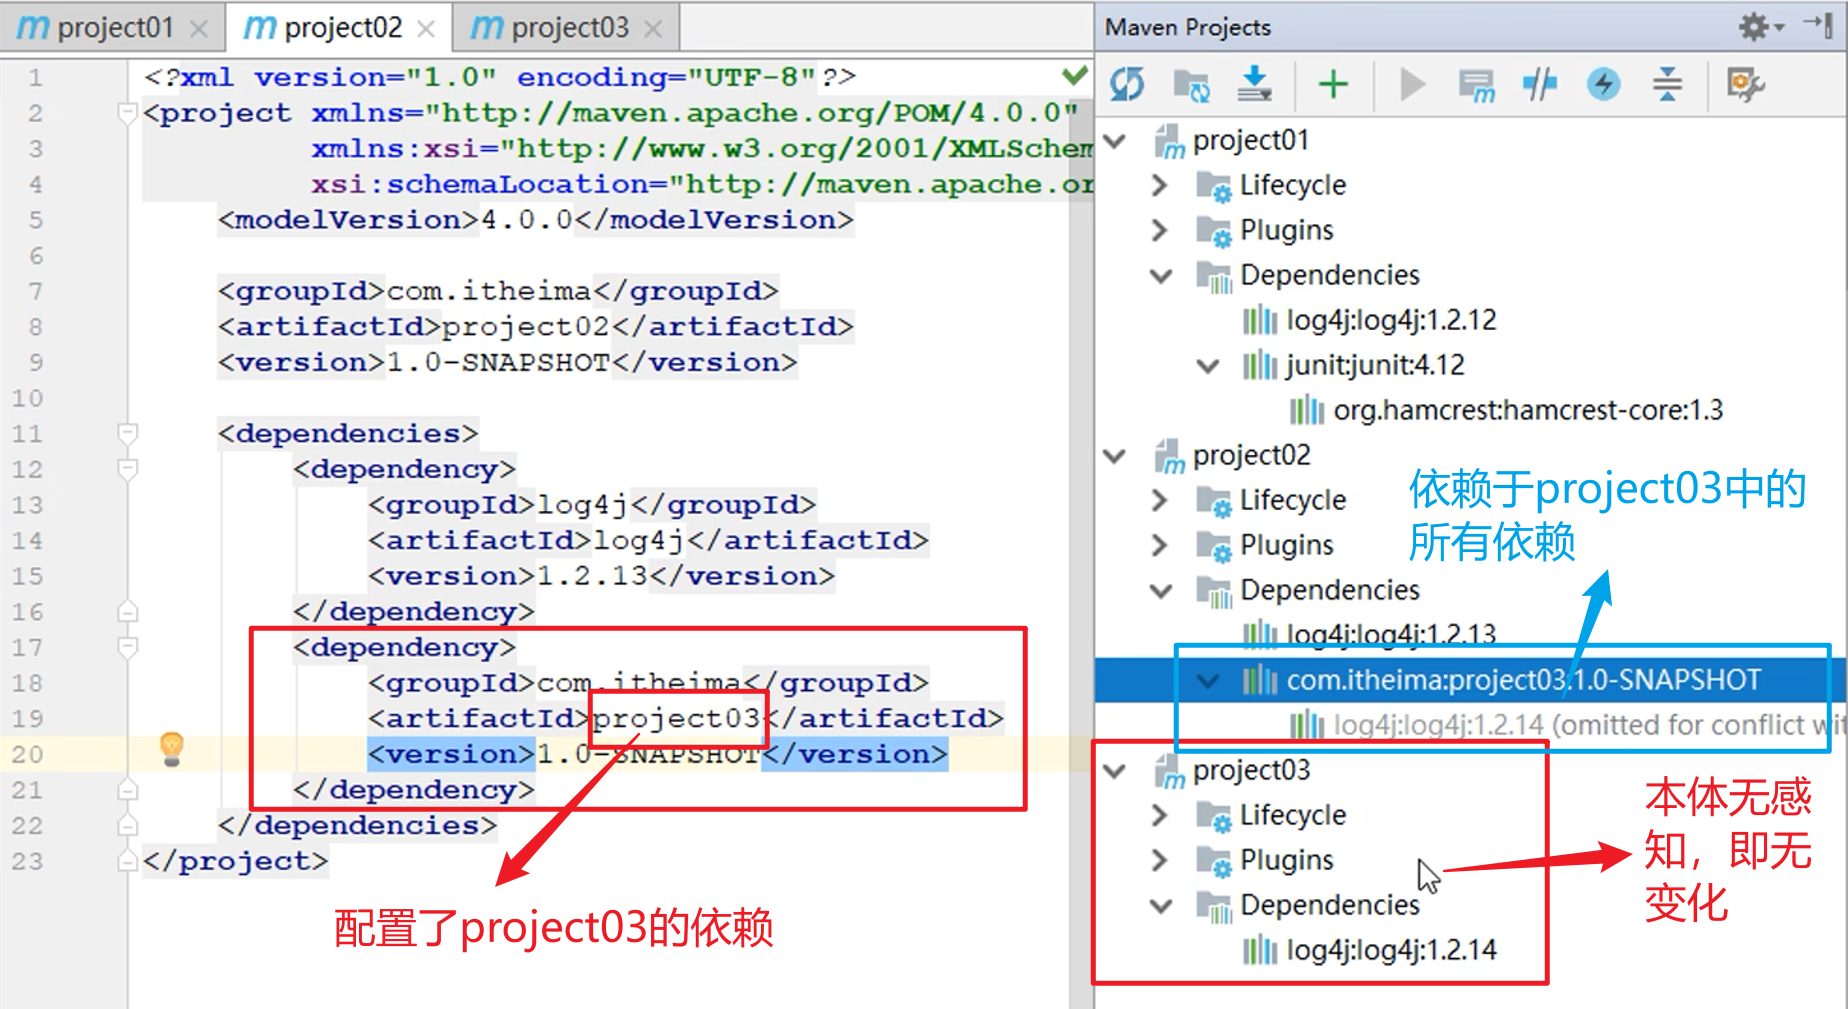
Task: Expand Plugins under project02
Action: tap(1160, 545)
